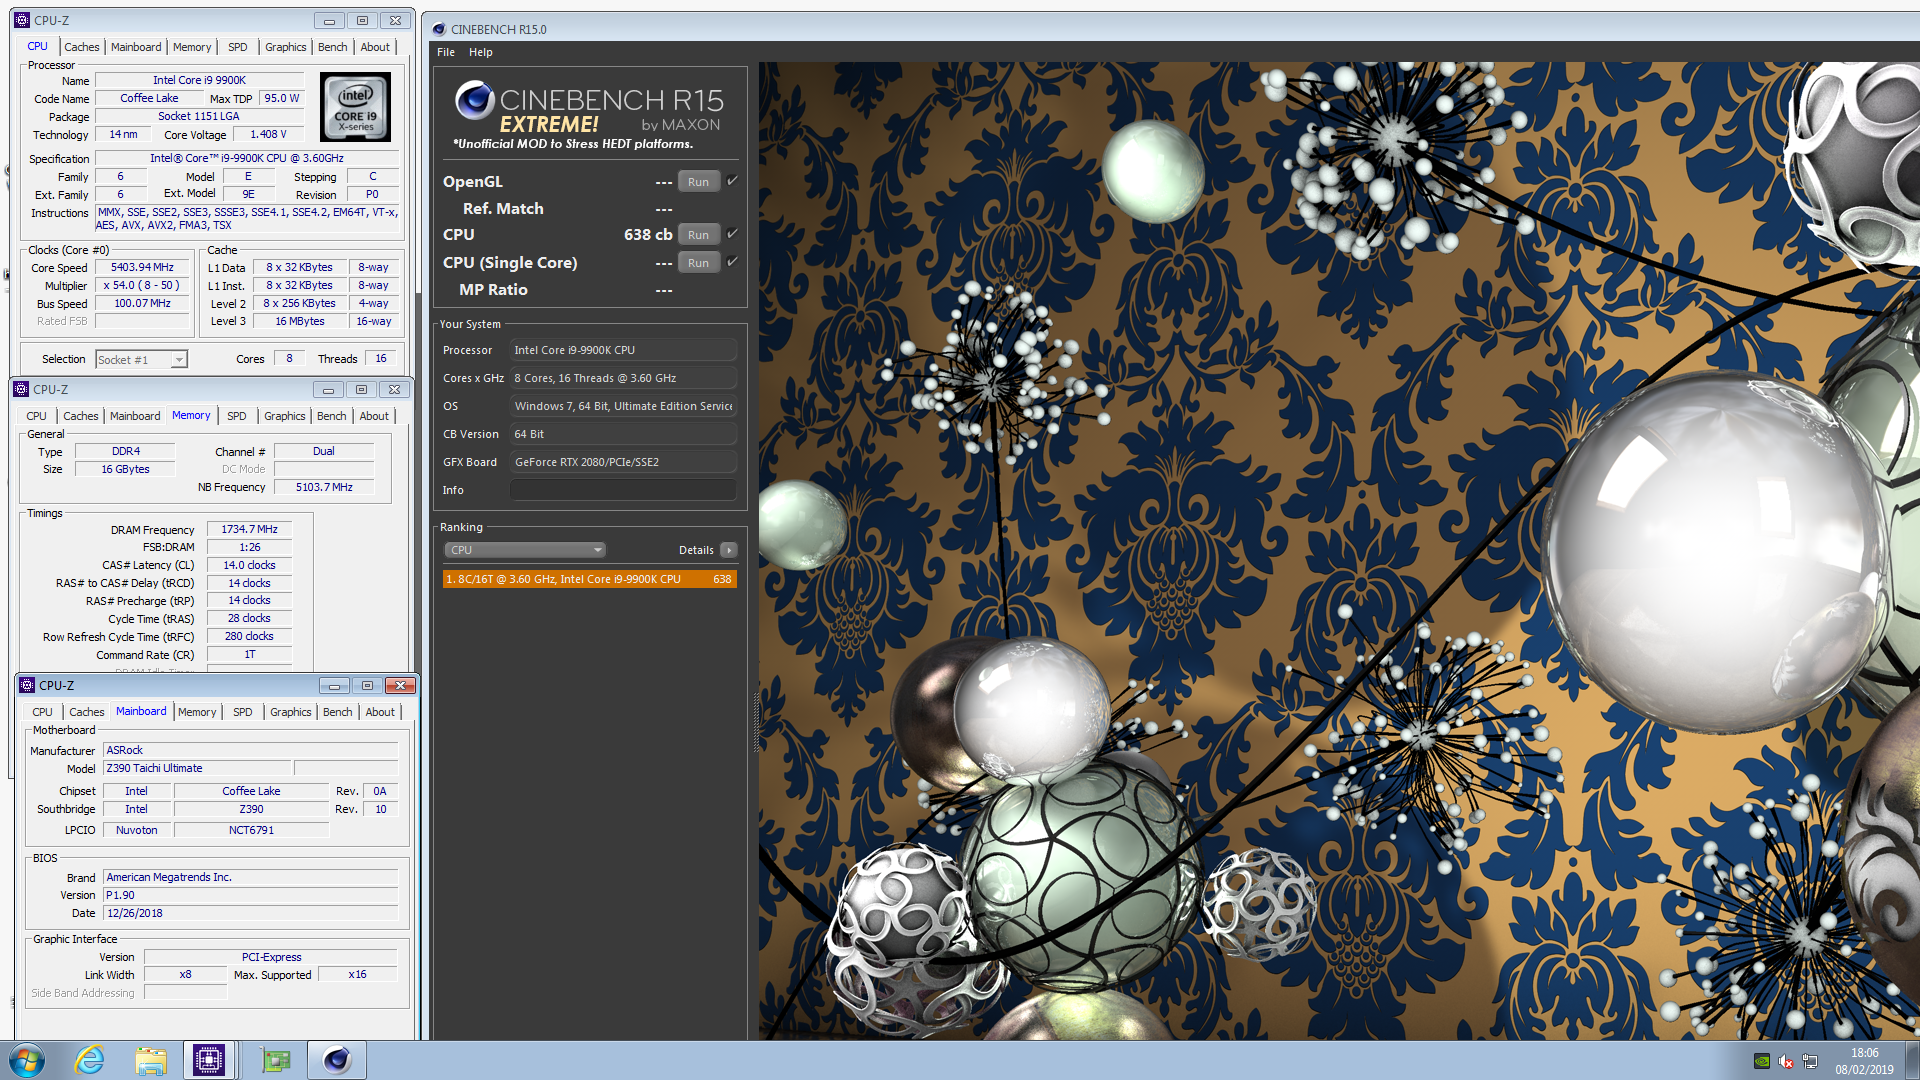Click the motherboard model Z390 Taichi Ultimate
The height and width of the screenshot is (1080, 1920).
pos(197,768)
